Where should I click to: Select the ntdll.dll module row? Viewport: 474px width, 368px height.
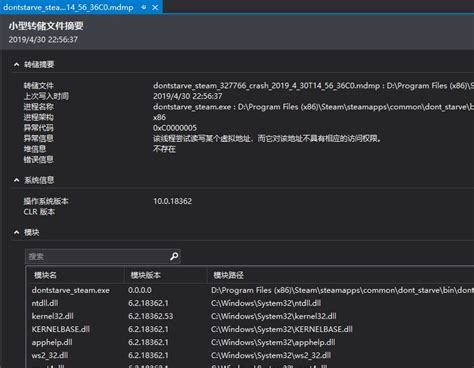[x=251, y=303]
